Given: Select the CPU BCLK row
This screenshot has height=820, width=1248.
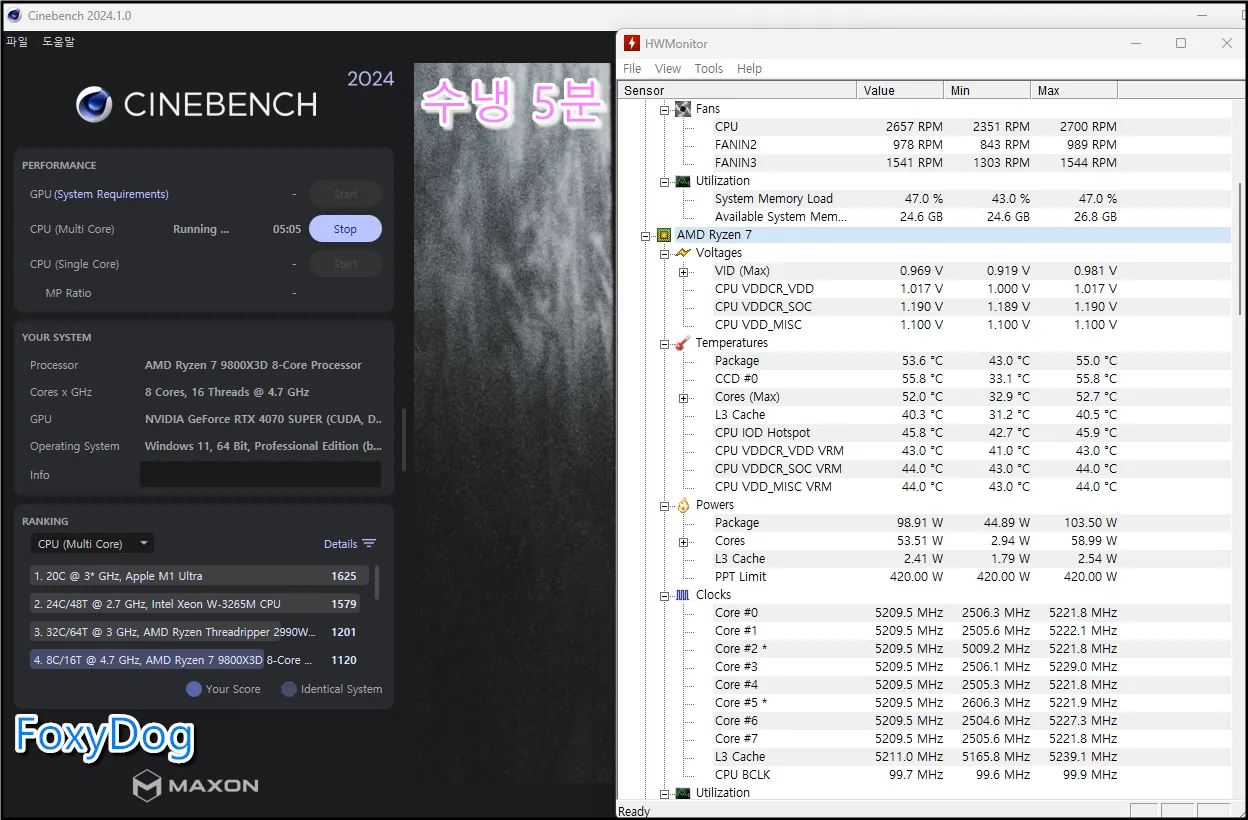Looking at the screenshot, I should 924,775.
